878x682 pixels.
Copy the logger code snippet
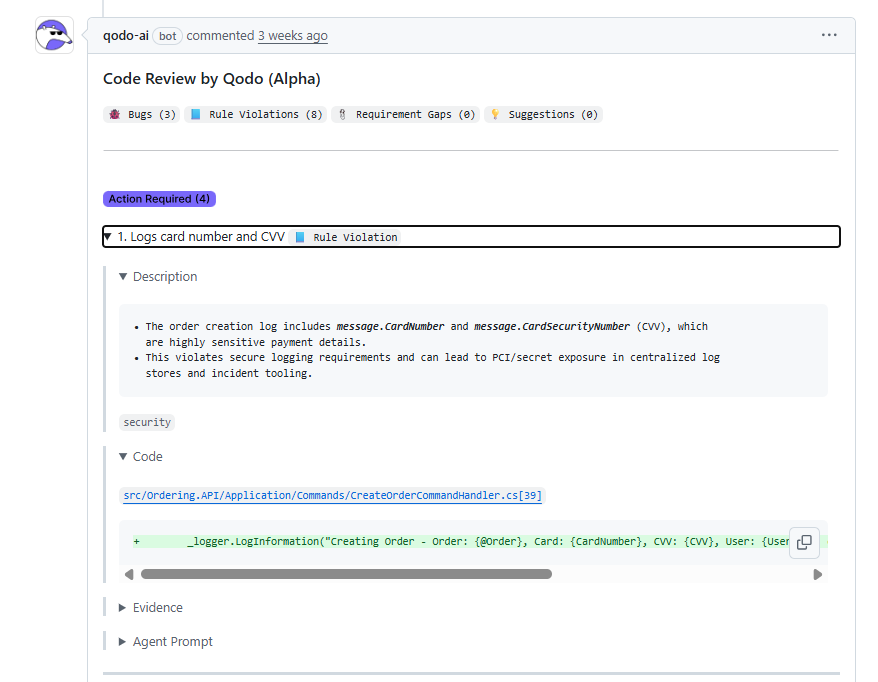click(x=804, y=542)
